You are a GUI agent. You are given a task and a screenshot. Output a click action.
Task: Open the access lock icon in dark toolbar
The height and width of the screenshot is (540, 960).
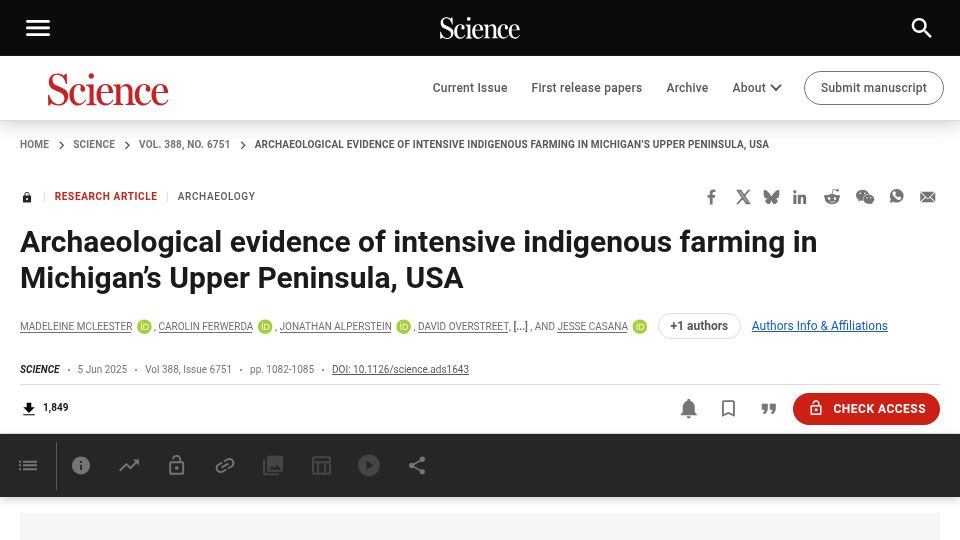point(177,465)
